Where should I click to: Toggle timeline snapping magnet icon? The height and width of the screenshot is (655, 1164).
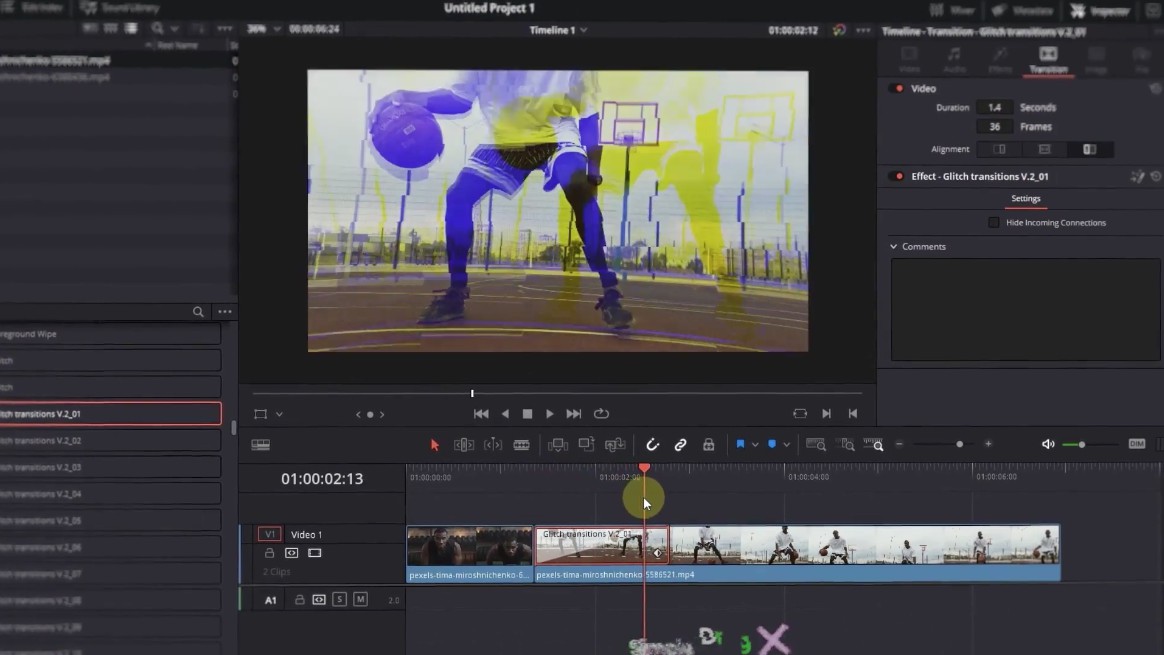(652, 445)
